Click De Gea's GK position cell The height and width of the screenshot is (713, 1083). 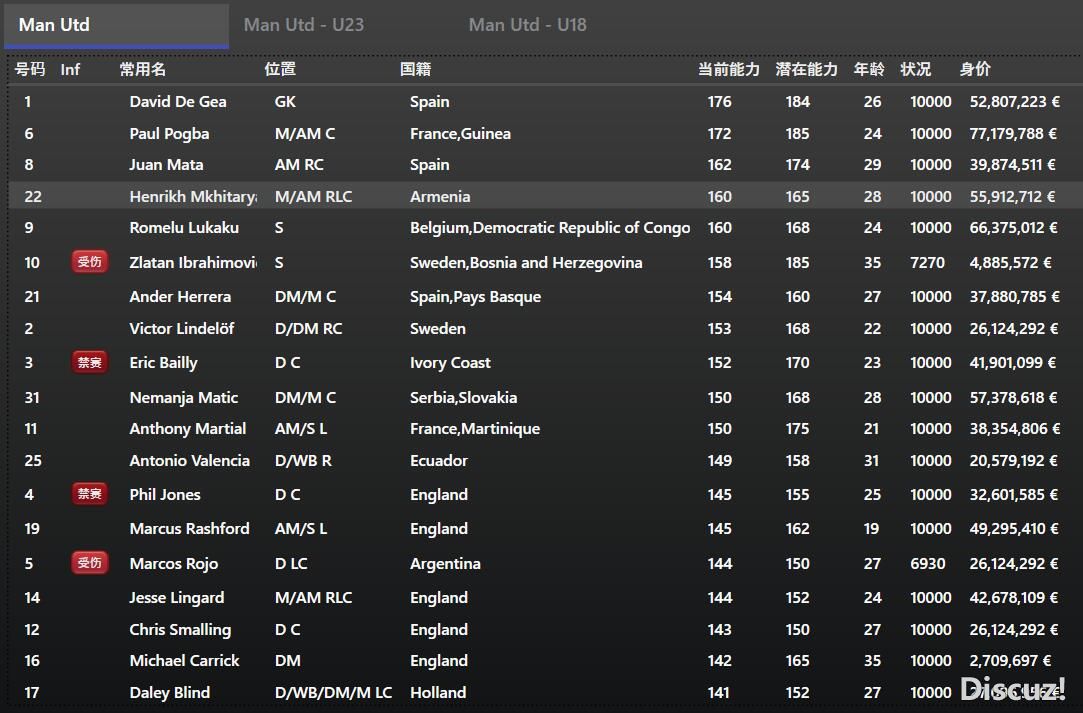tap(285, 102)
